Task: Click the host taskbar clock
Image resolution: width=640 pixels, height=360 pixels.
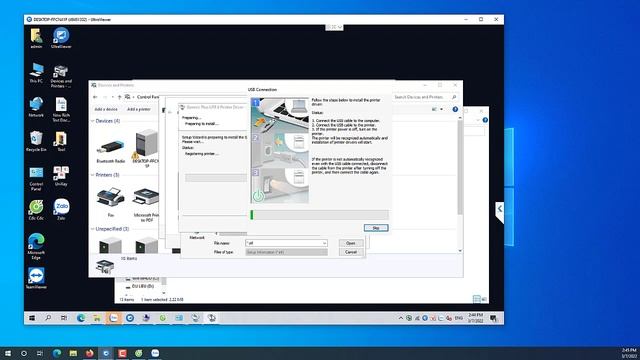Action: point(629,353)
